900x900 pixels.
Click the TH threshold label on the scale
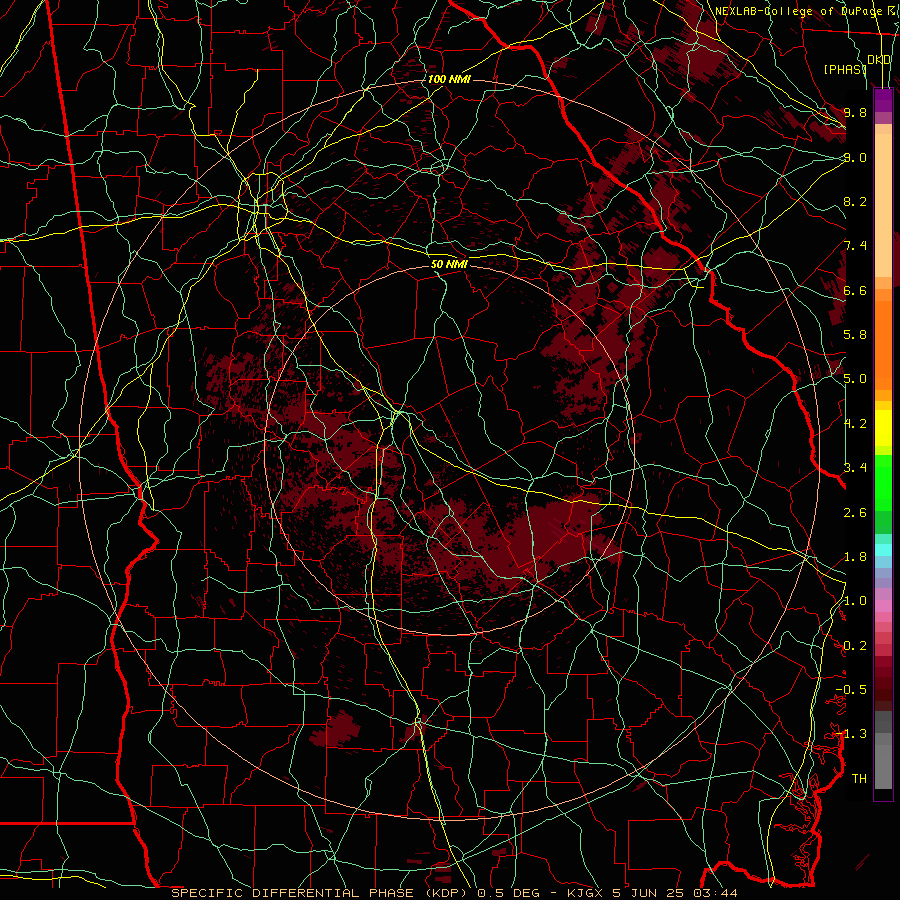[859, 779]
